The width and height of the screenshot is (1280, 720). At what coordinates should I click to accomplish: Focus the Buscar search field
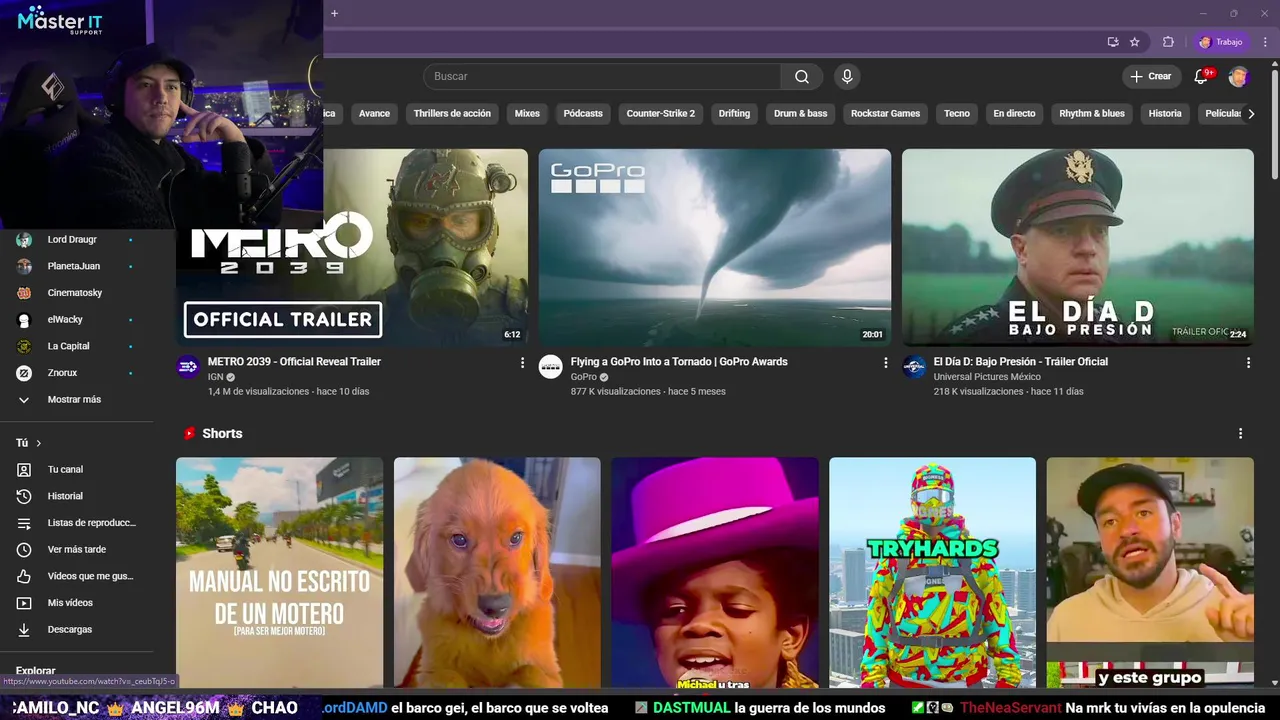(x=601, y=77)
